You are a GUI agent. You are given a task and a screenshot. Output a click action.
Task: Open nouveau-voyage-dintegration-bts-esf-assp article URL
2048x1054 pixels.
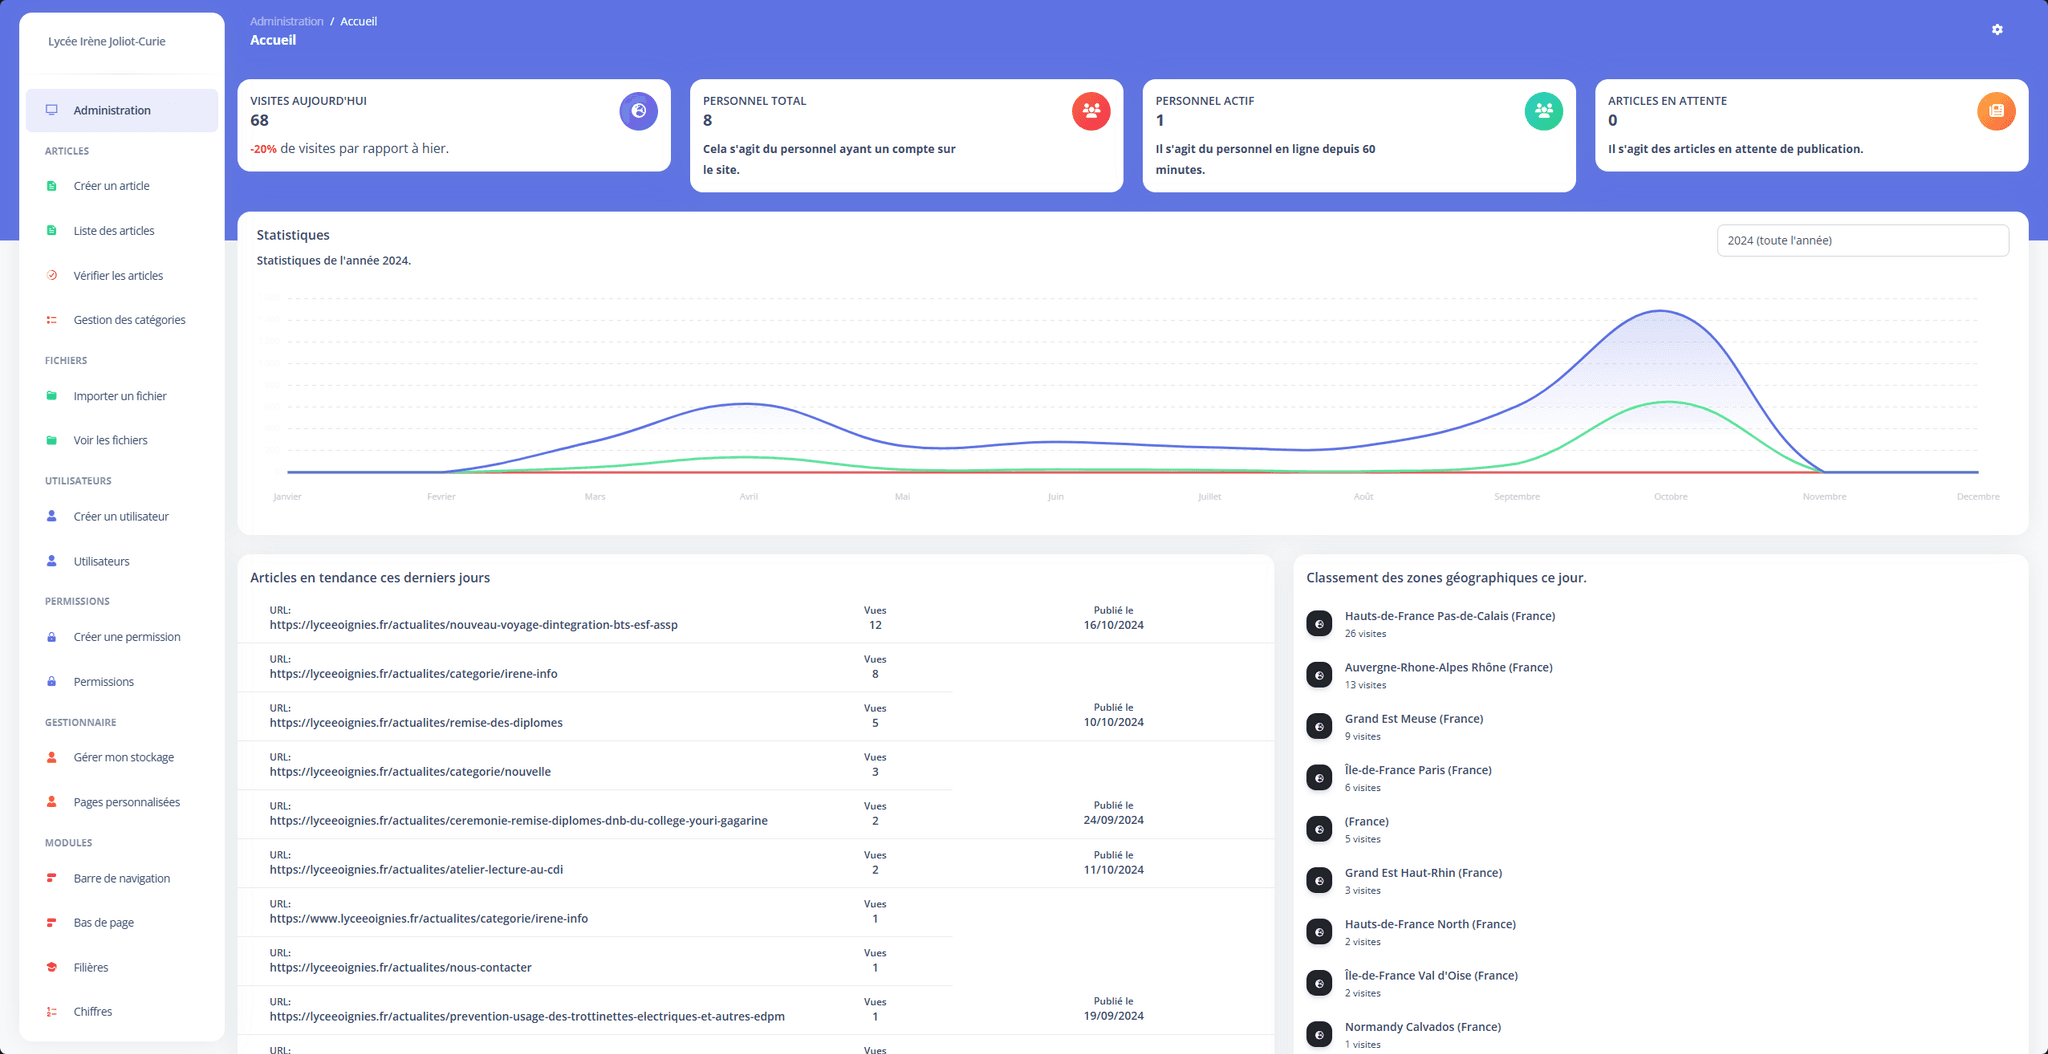point(473,625)
